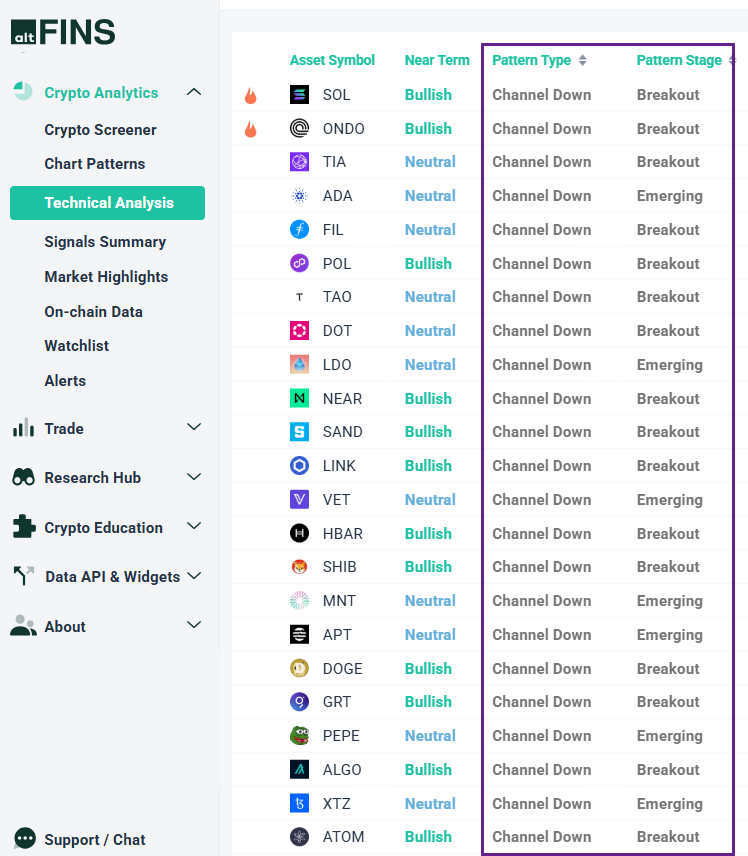Screen dimensions: 748x856
Task: Open Signals Summary page
Action: (x=105, y=242)
